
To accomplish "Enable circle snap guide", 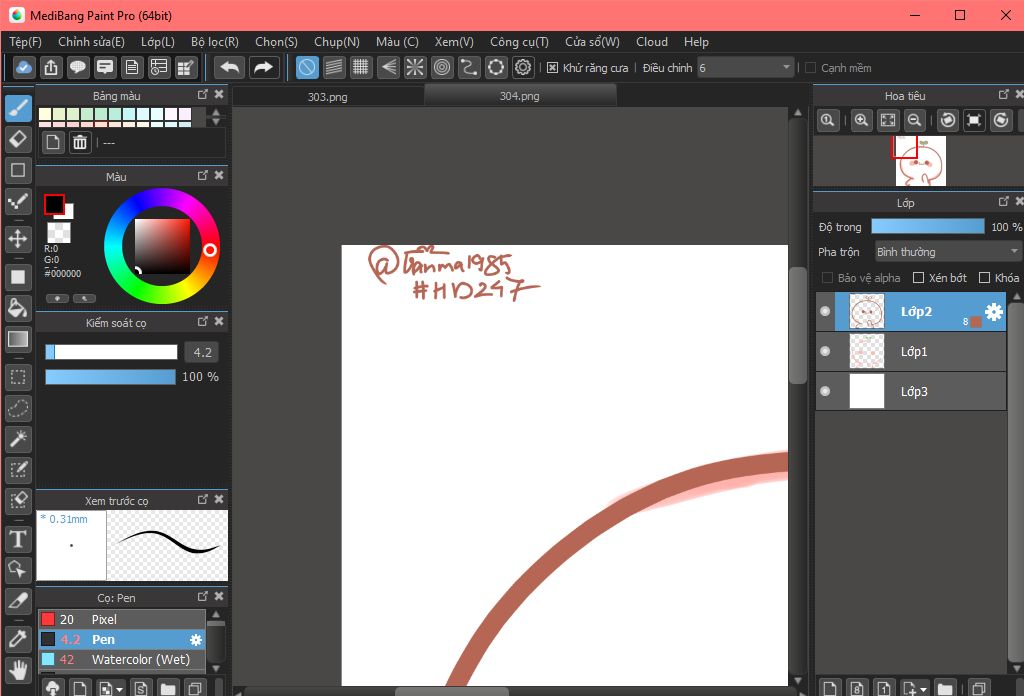I will 442,67.
